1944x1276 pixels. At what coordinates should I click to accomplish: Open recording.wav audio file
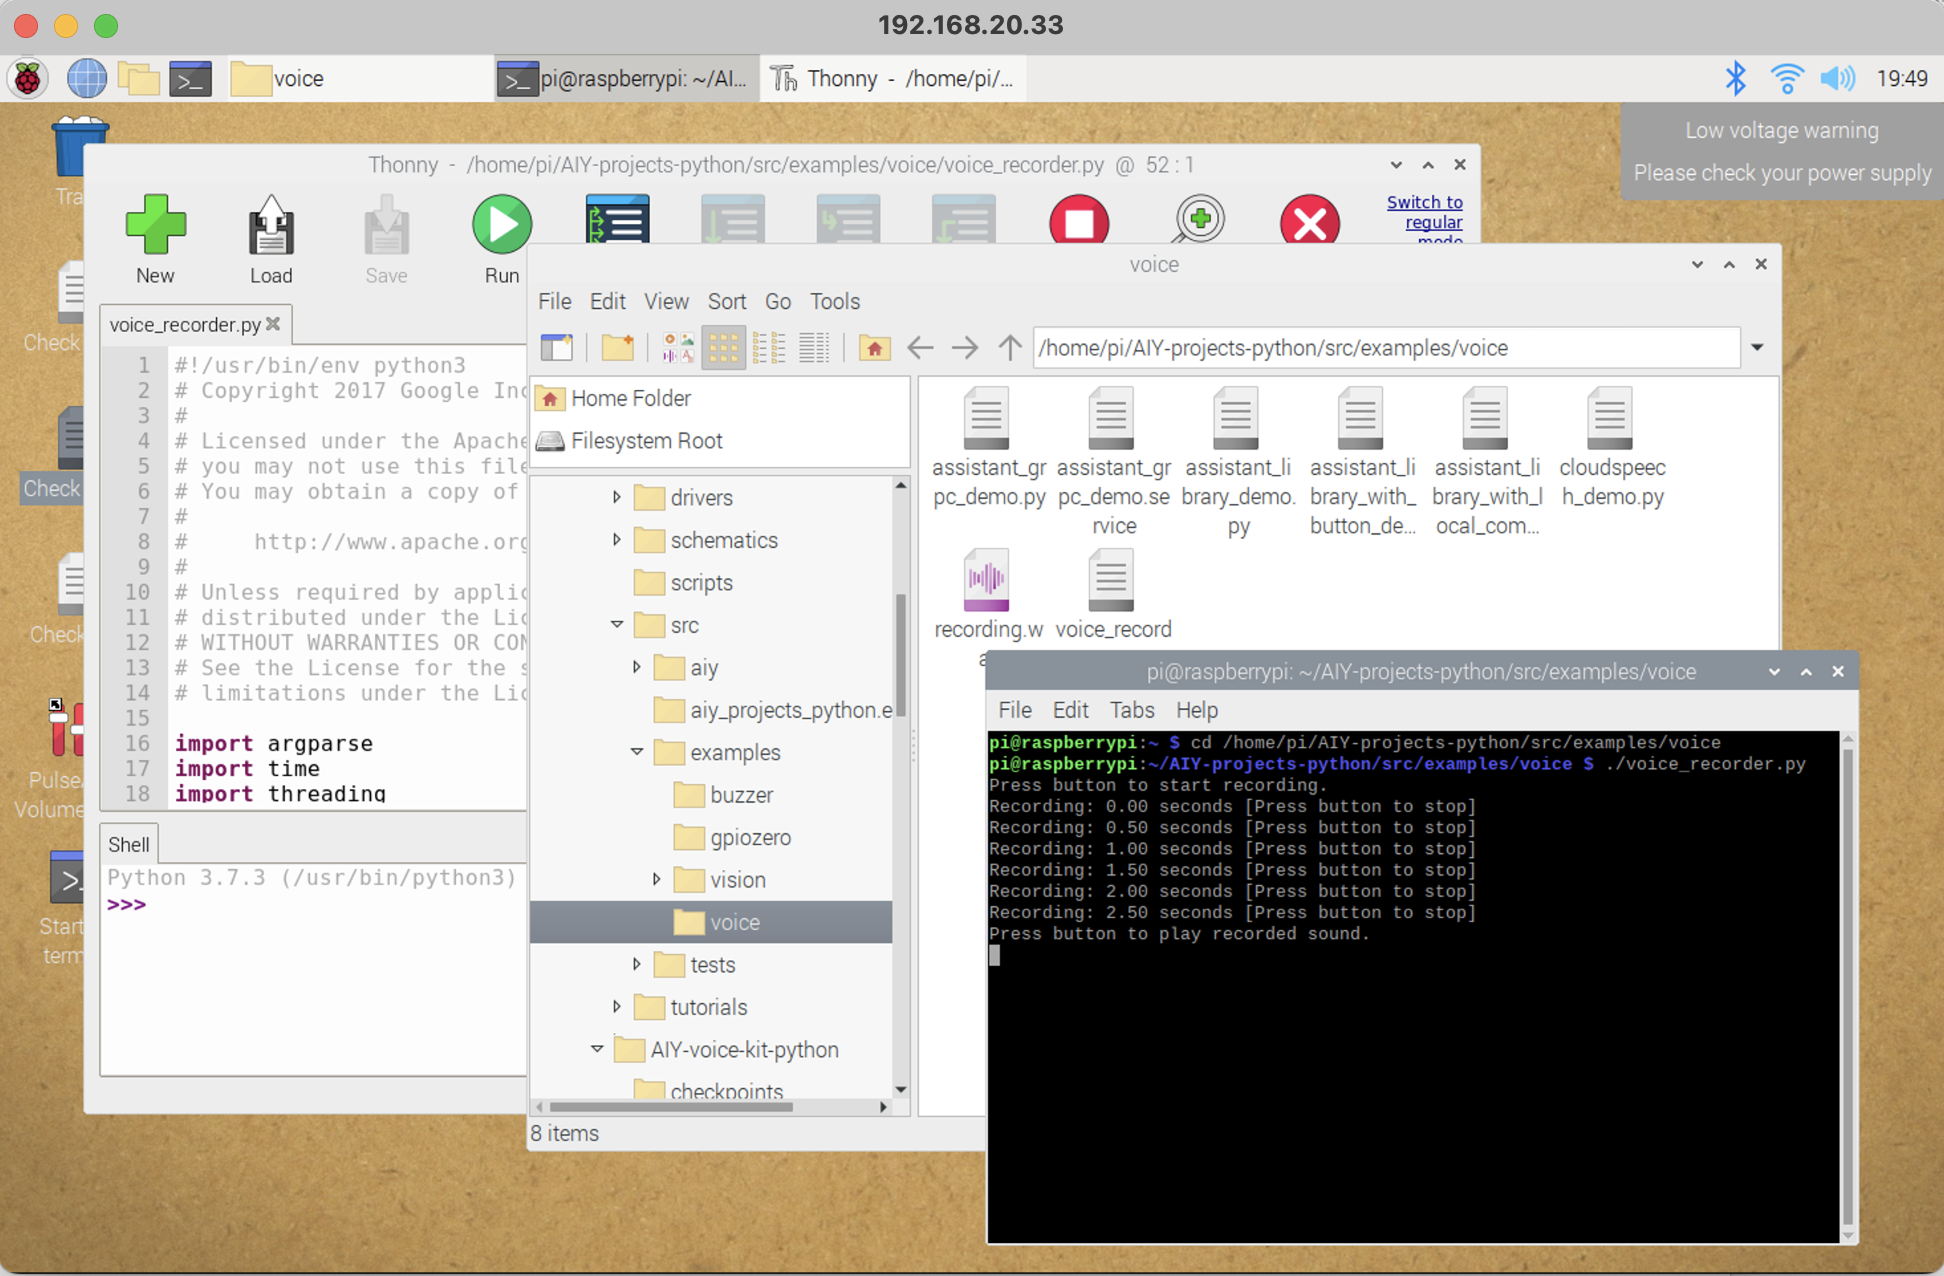[x=986, y=582]
